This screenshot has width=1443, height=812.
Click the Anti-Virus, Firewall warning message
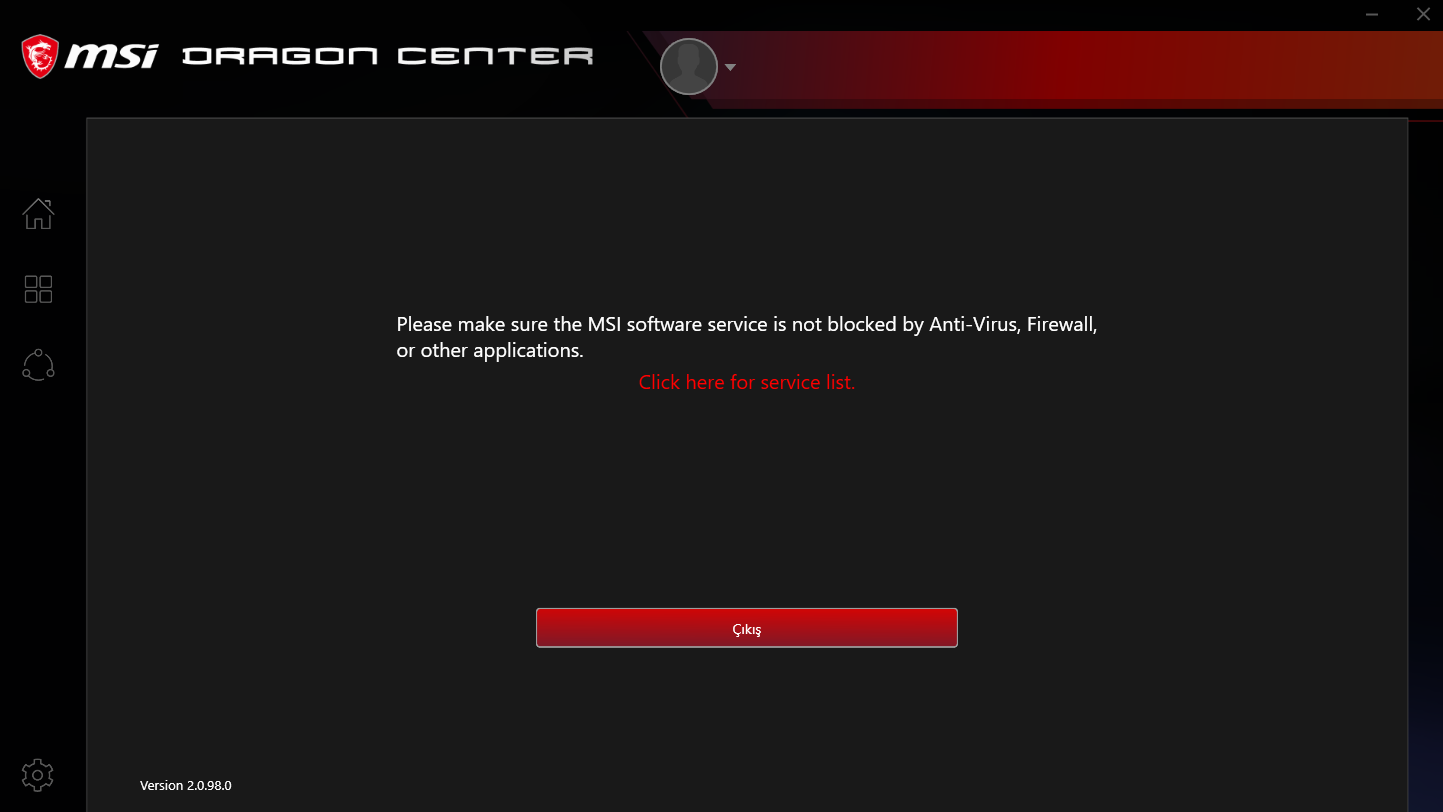(747, 325)
